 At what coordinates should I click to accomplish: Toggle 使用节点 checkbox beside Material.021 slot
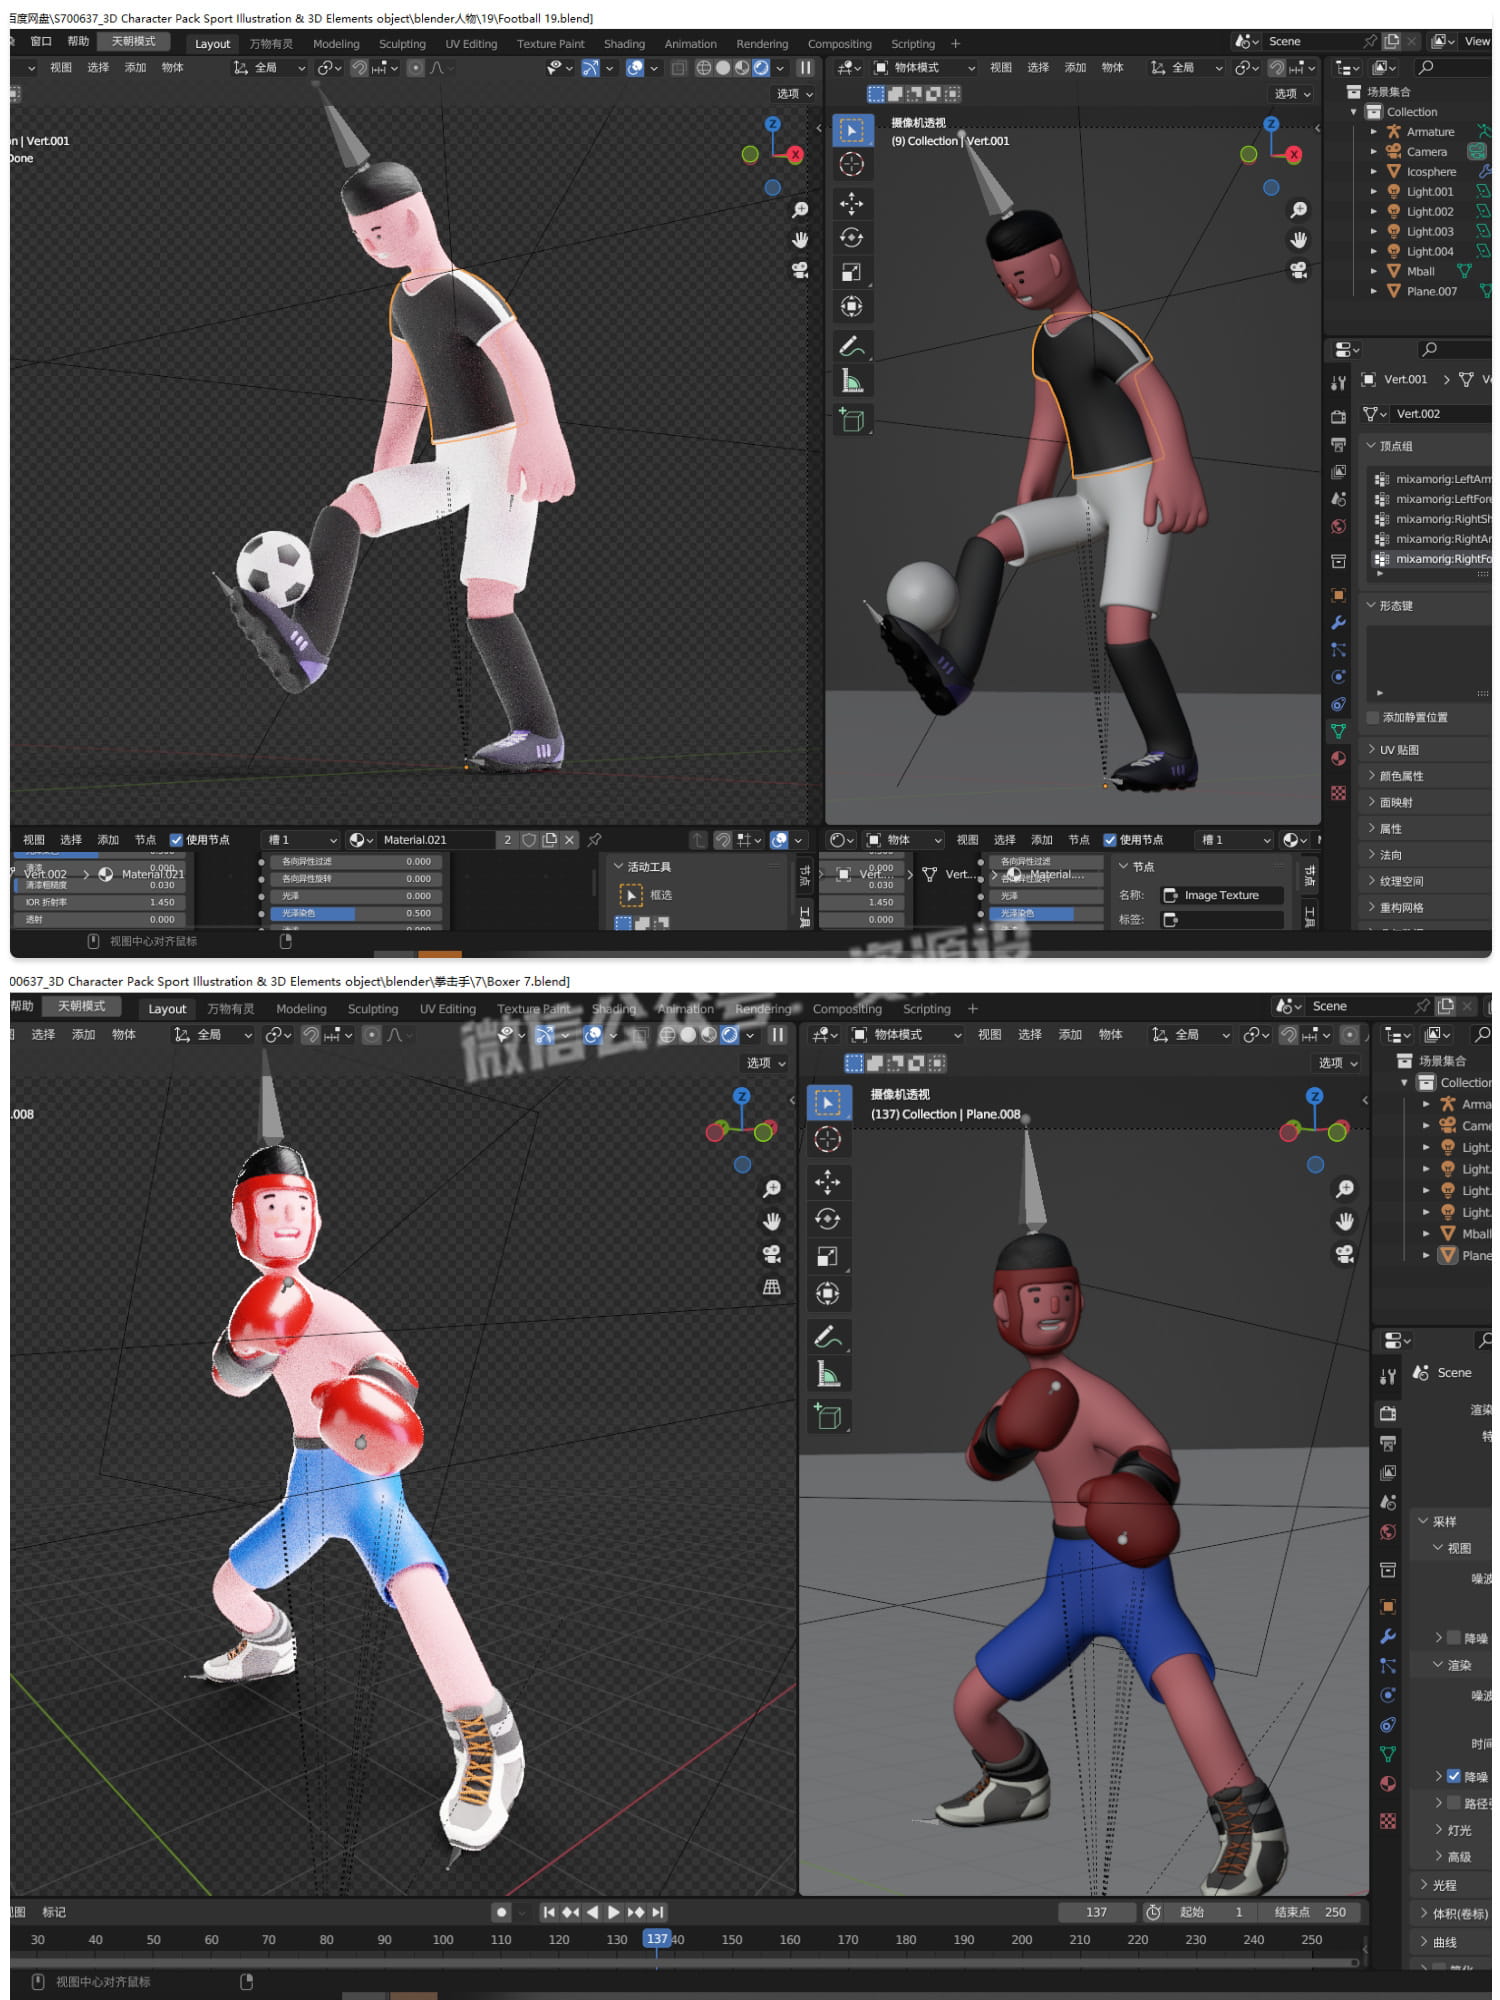[176, 840]
